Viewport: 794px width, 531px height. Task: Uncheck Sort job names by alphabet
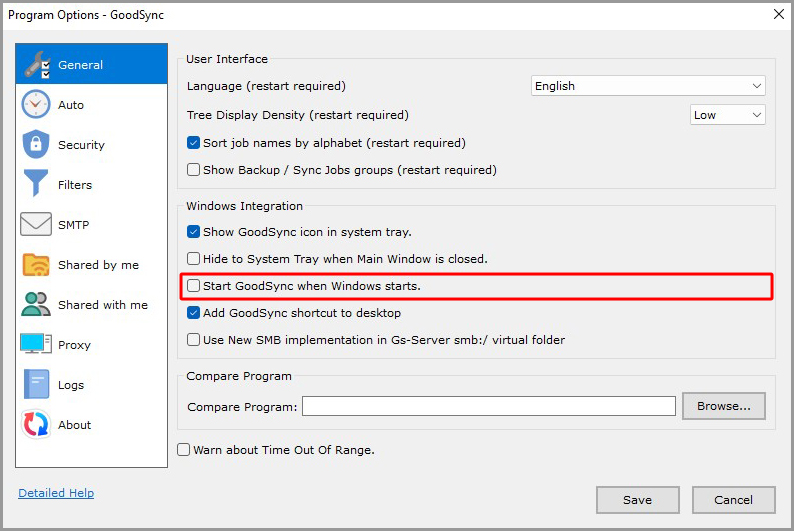tap(194, 143)
